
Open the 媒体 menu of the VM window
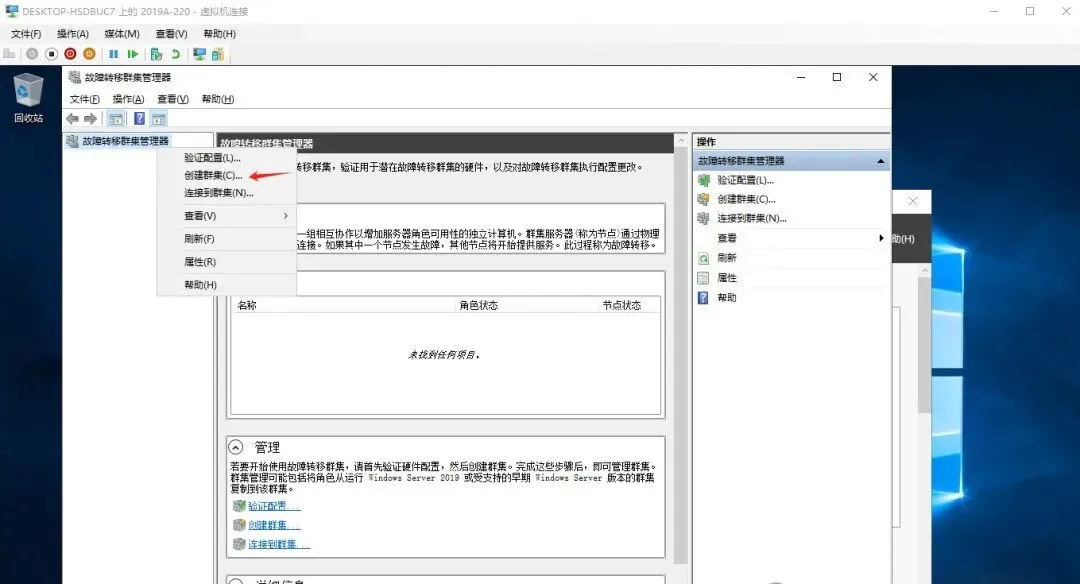coord(120,33)
